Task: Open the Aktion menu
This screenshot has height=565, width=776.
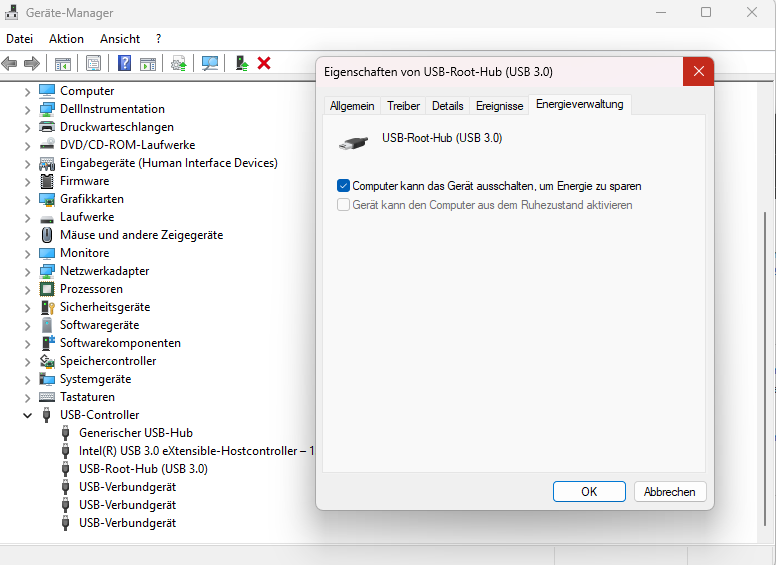Action: click(66, 39)
